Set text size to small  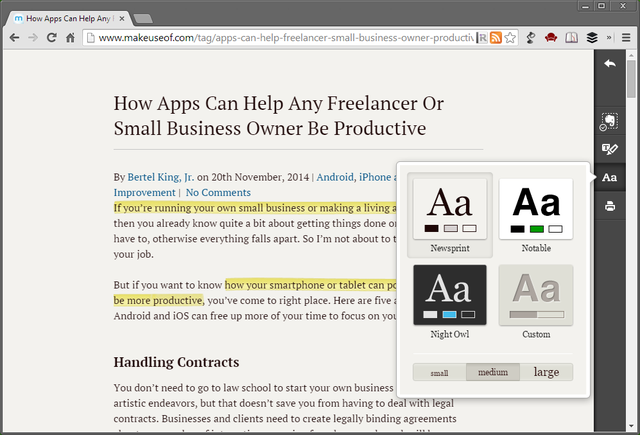[439, 373]
